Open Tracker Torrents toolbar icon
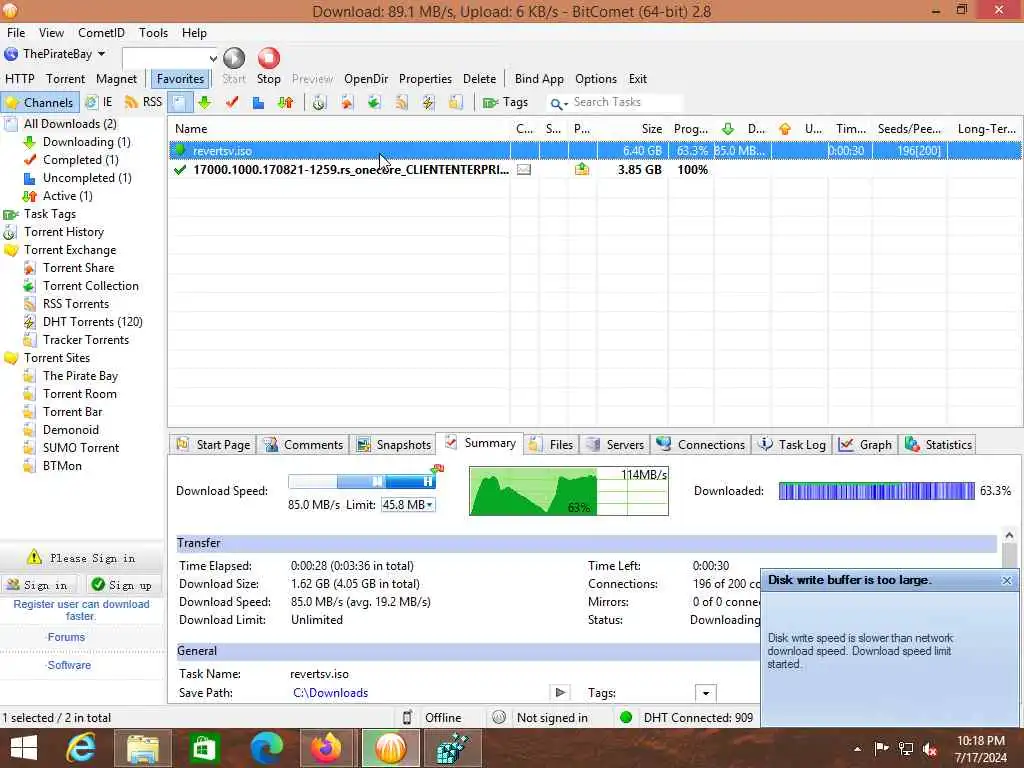 [x=455, y=103]
